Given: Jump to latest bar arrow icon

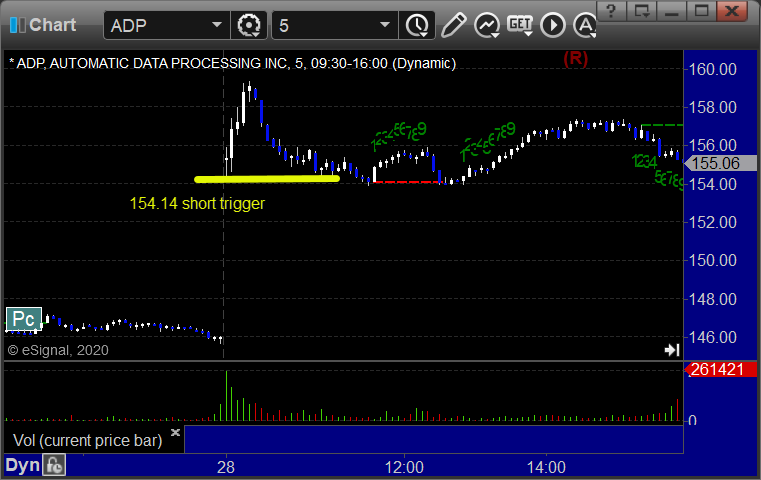Looking at the screenshot, I should click(x=672, y=349).
